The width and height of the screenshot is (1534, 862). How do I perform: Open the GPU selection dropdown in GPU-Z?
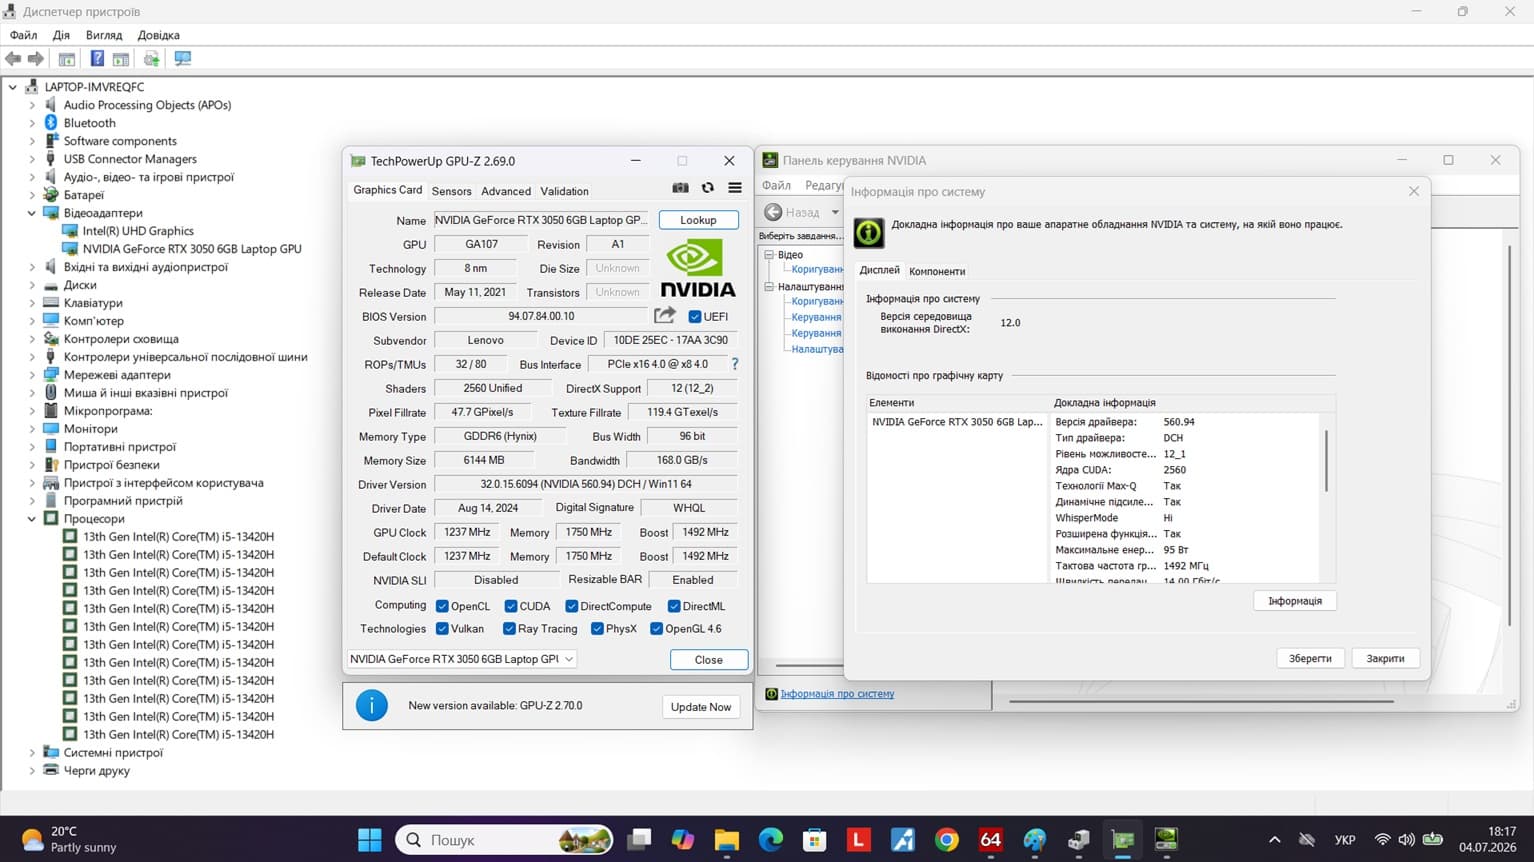pos(462,659)
